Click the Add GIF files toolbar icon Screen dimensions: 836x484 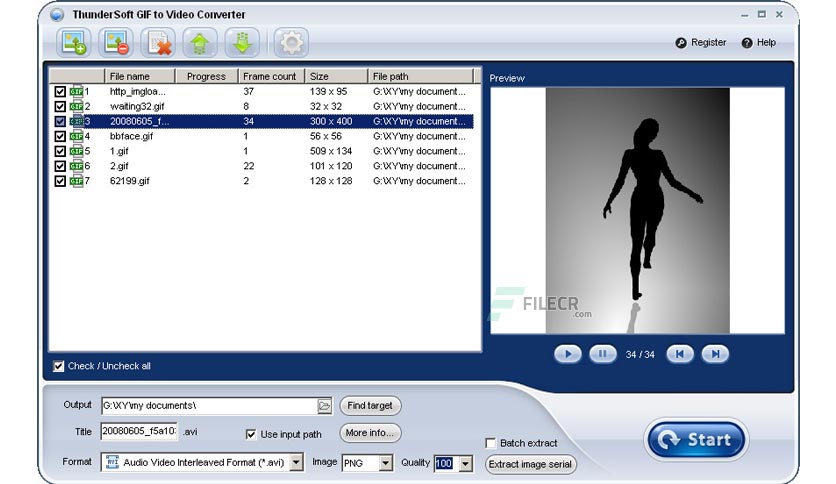point(74,43)
